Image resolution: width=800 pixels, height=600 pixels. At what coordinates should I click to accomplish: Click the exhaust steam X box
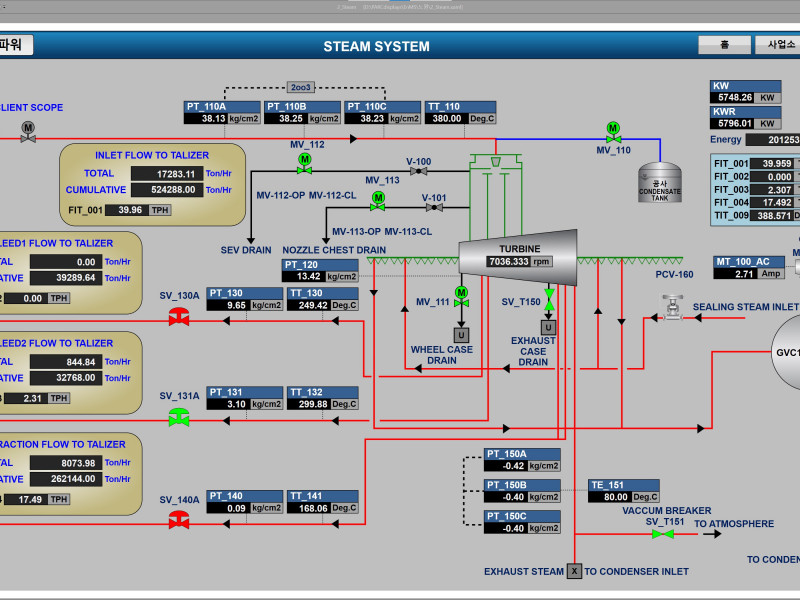pyautogui.click(x=574, y=571)
